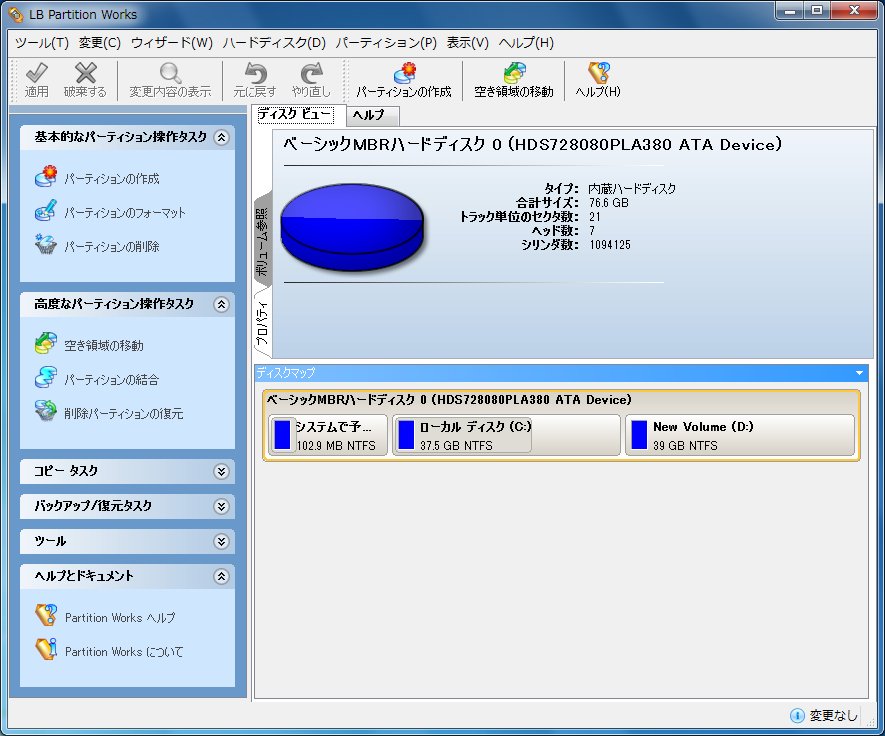
Task: Click the disk map header ベーシックMBRハードディスク 0
Action: (x=449, y=400)
